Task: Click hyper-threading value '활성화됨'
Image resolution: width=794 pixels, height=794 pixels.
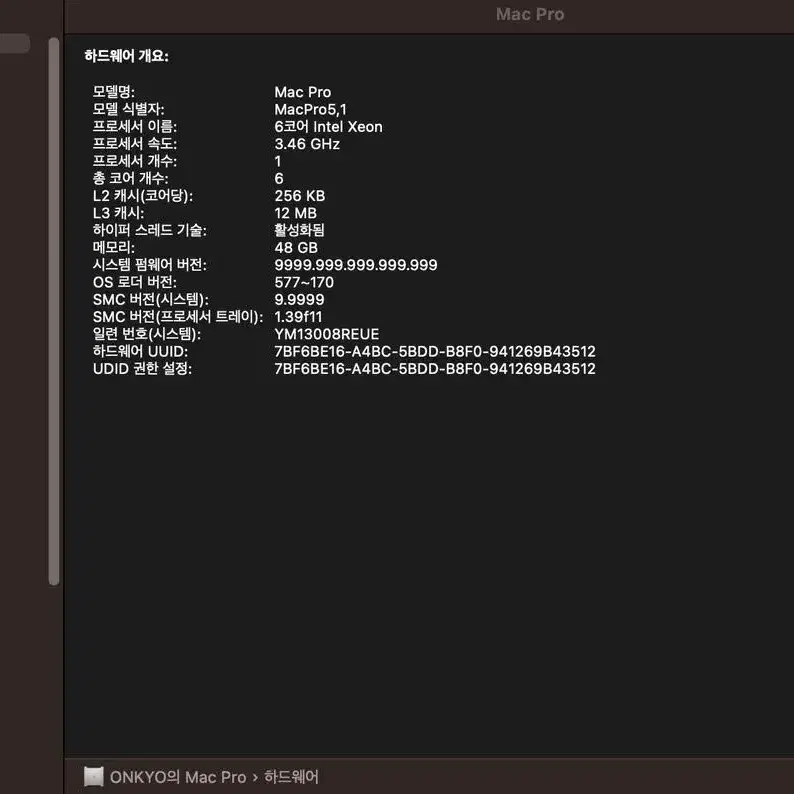Action: click(x=299, y=230)
